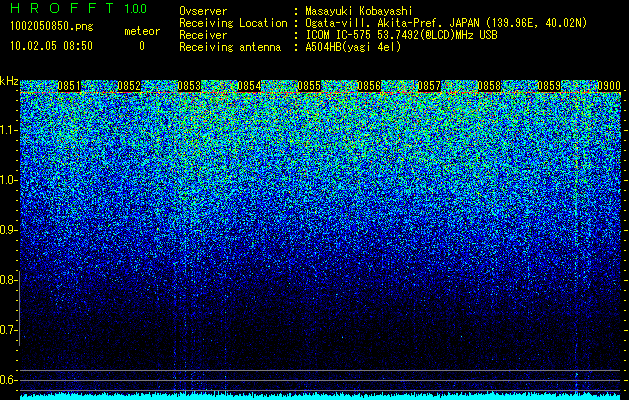Click the Ovserver label
Screen dimensions: 629x400
pyautogui.click(x=203, y=11)
